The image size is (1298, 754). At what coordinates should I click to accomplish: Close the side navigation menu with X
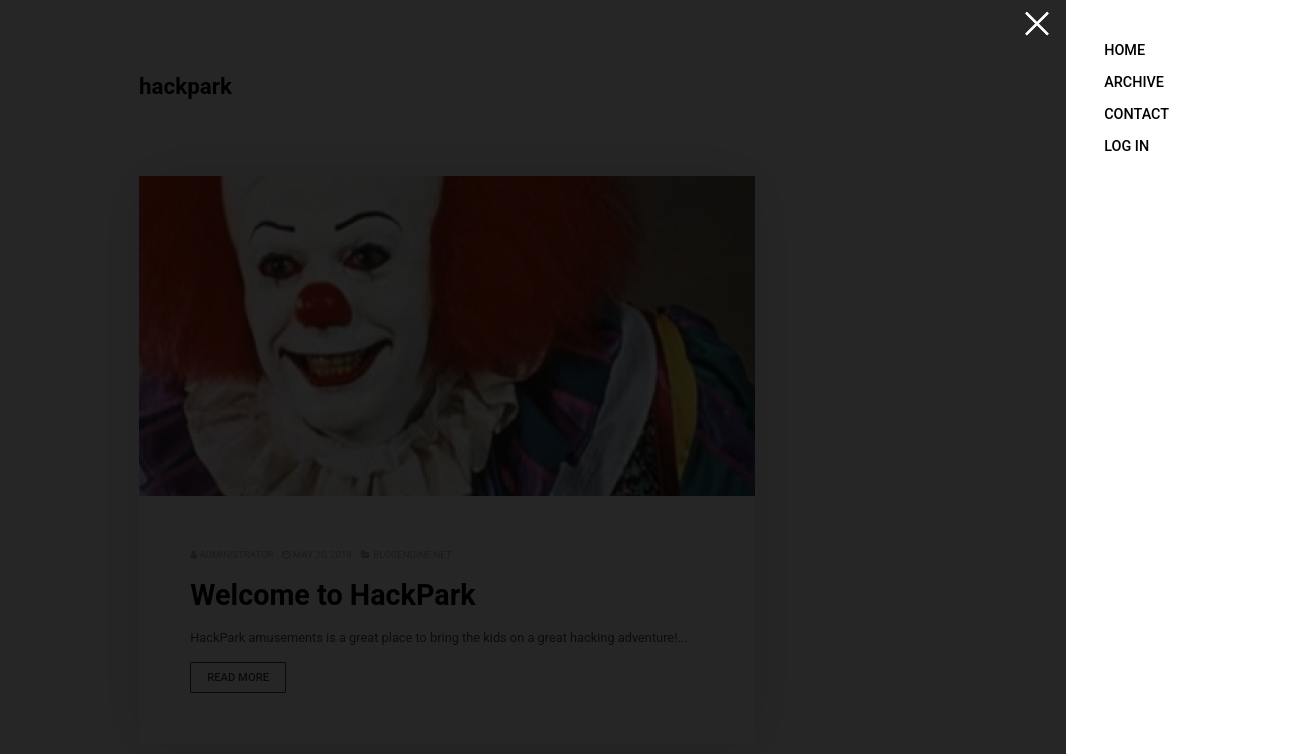[x=1036, y=24]
